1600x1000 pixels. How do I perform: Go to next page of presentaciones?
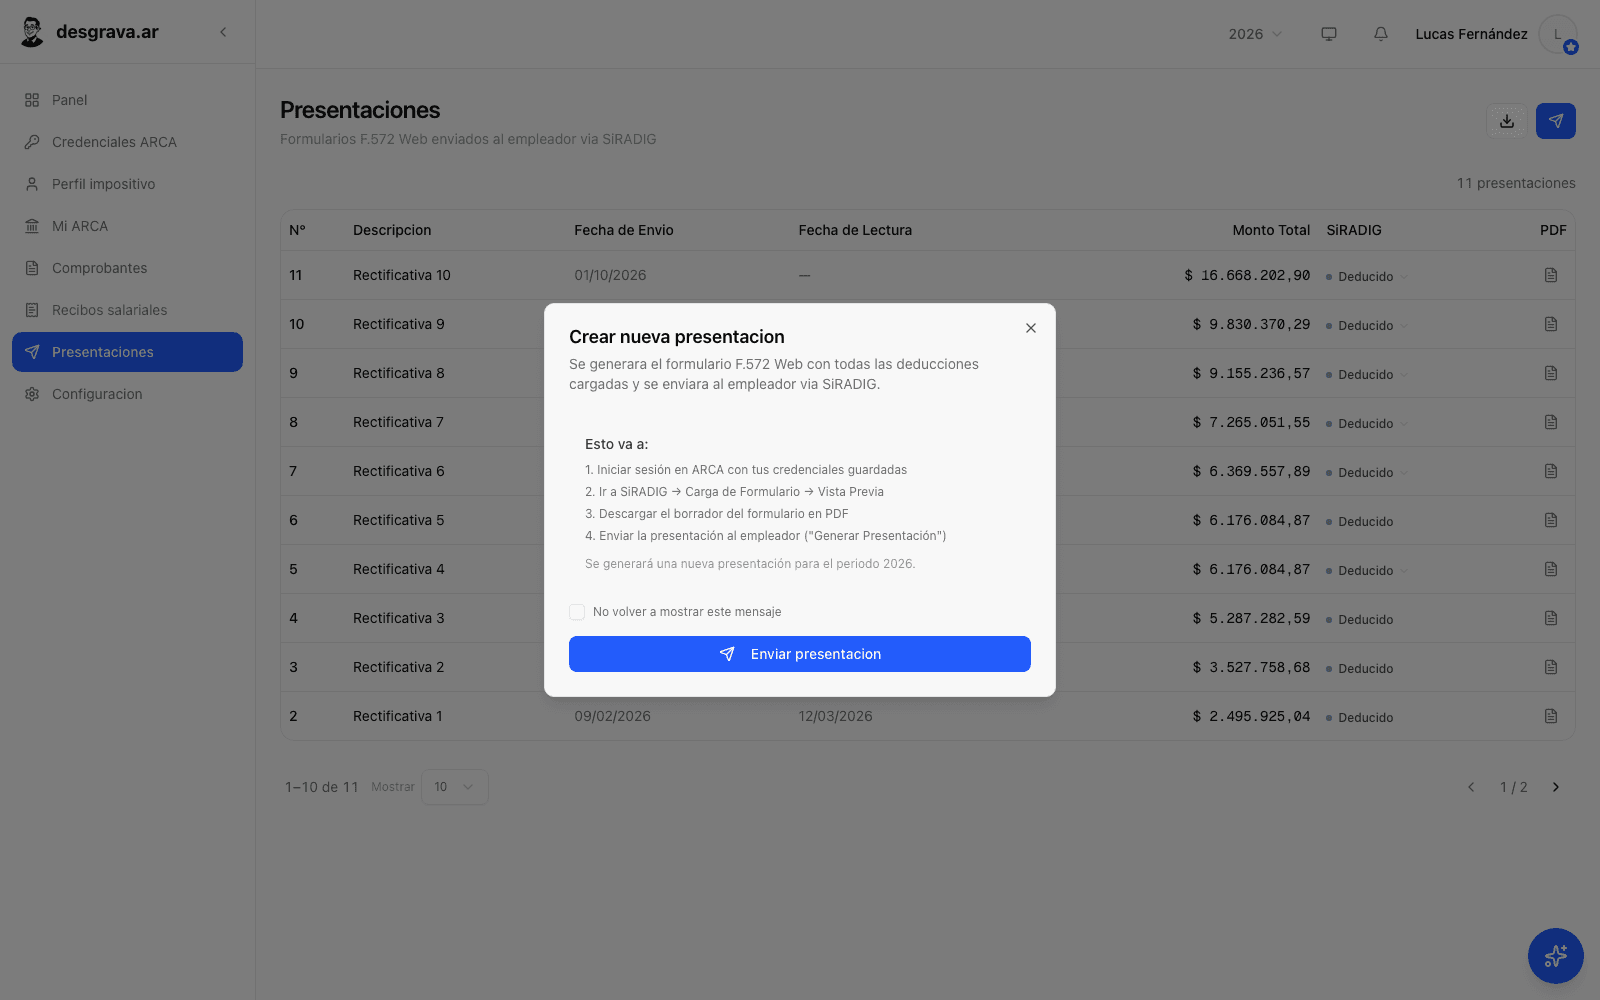(x=1556, y=787)
